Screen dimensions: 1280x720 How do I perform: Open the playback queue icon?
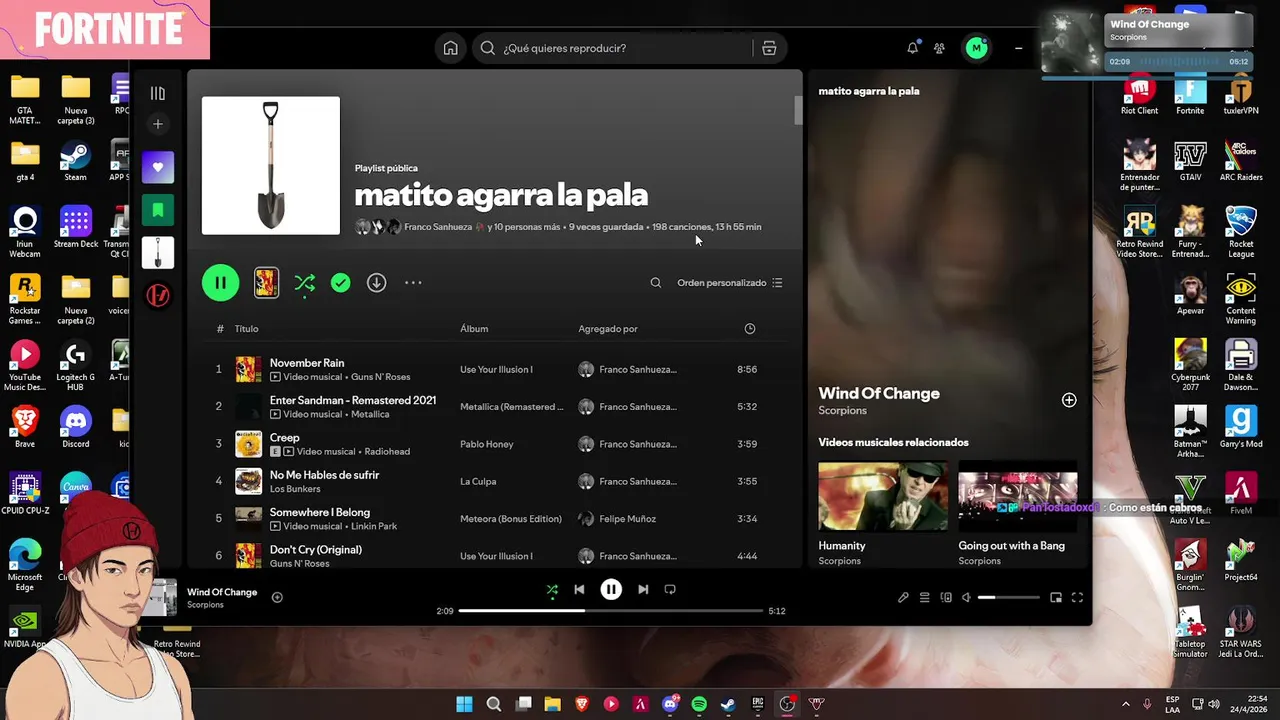tap(925, 598)
